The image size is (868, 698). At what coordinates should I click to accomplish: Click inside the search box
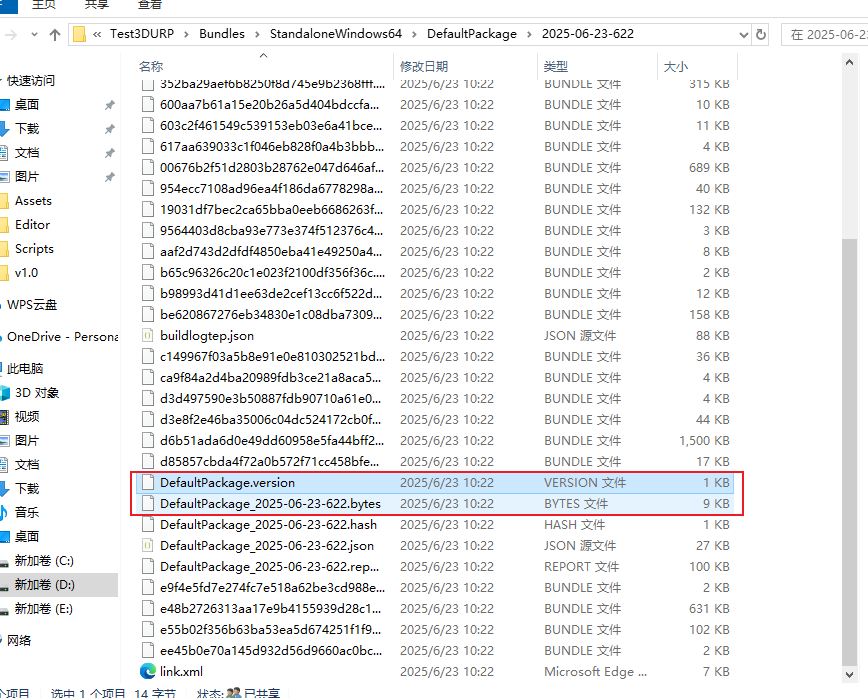click(825, 33)
